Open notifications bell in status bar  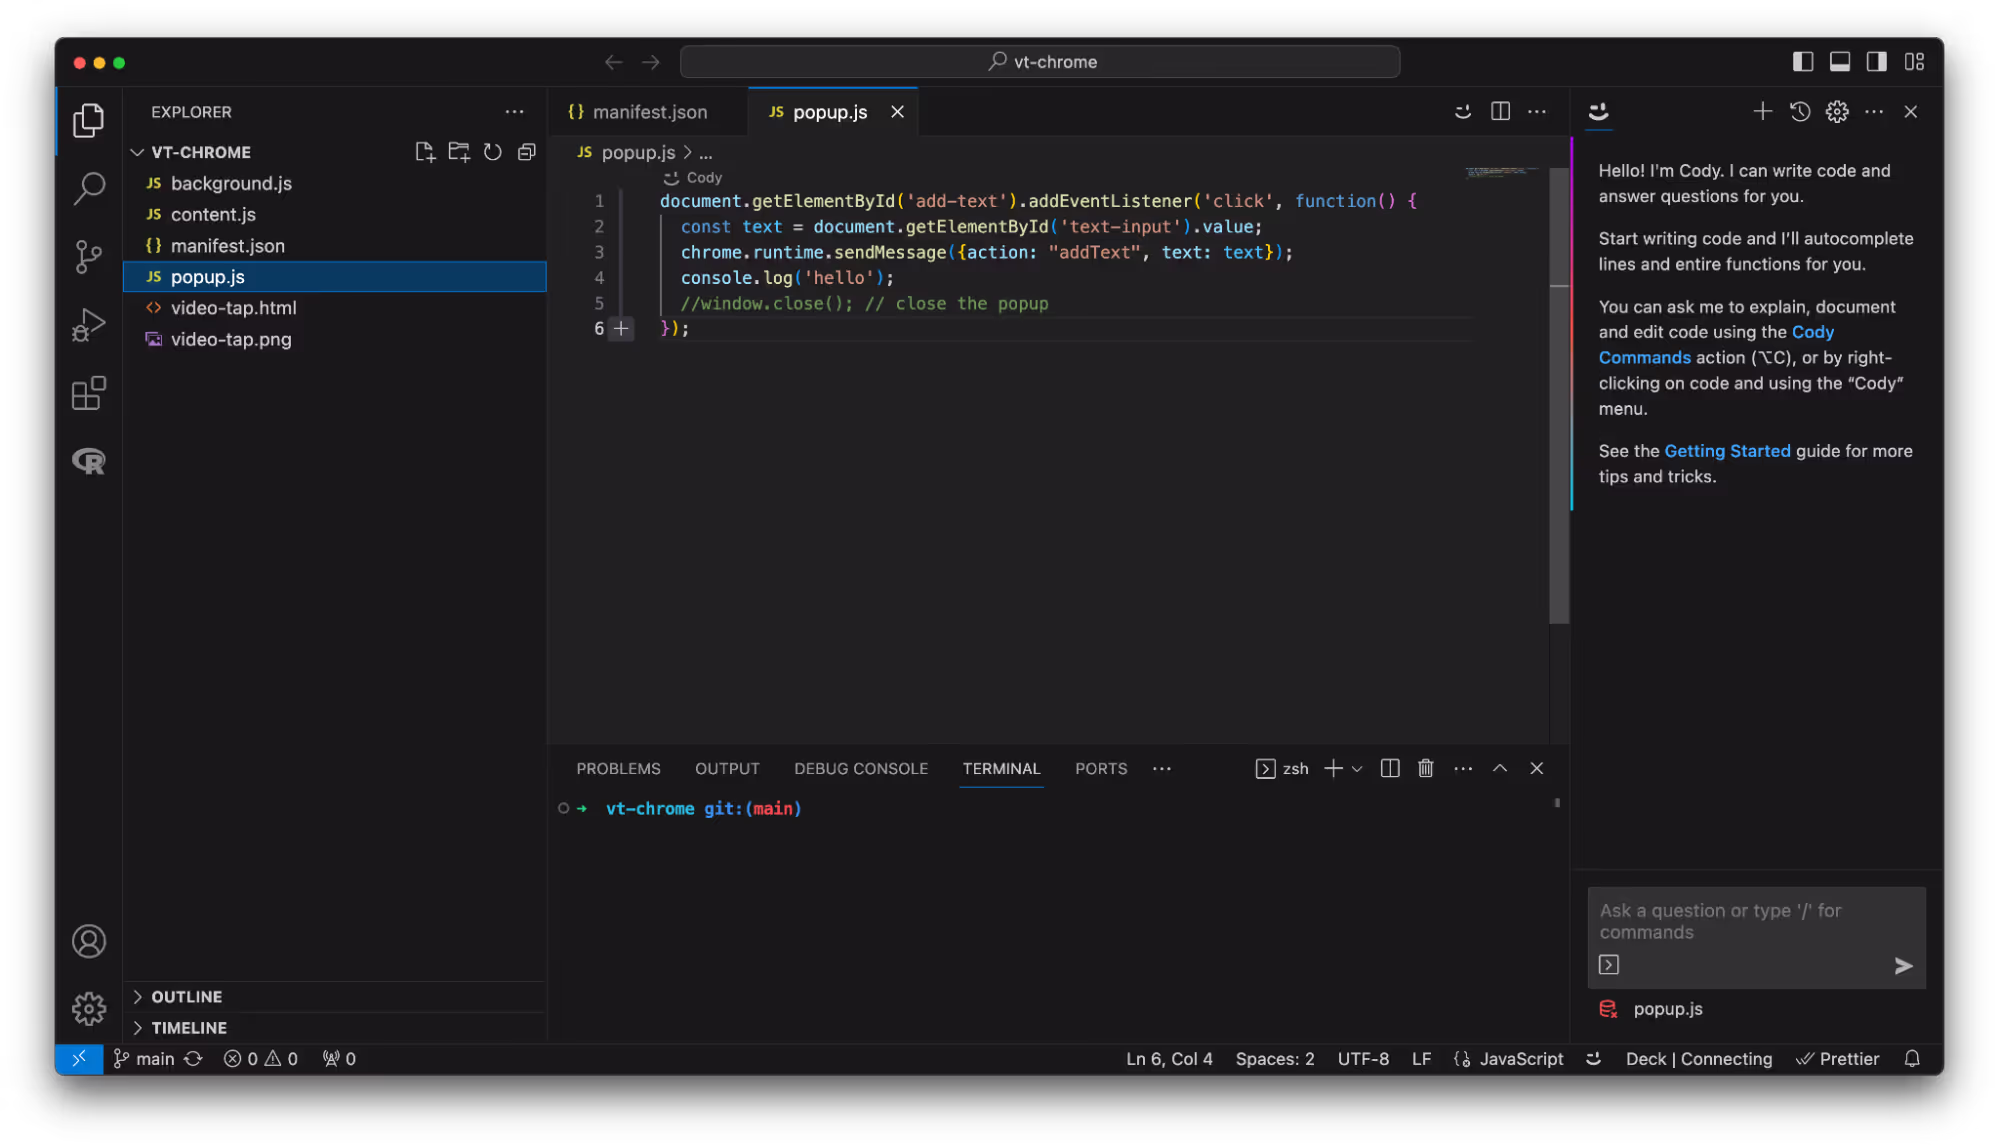[1912, 1059]
